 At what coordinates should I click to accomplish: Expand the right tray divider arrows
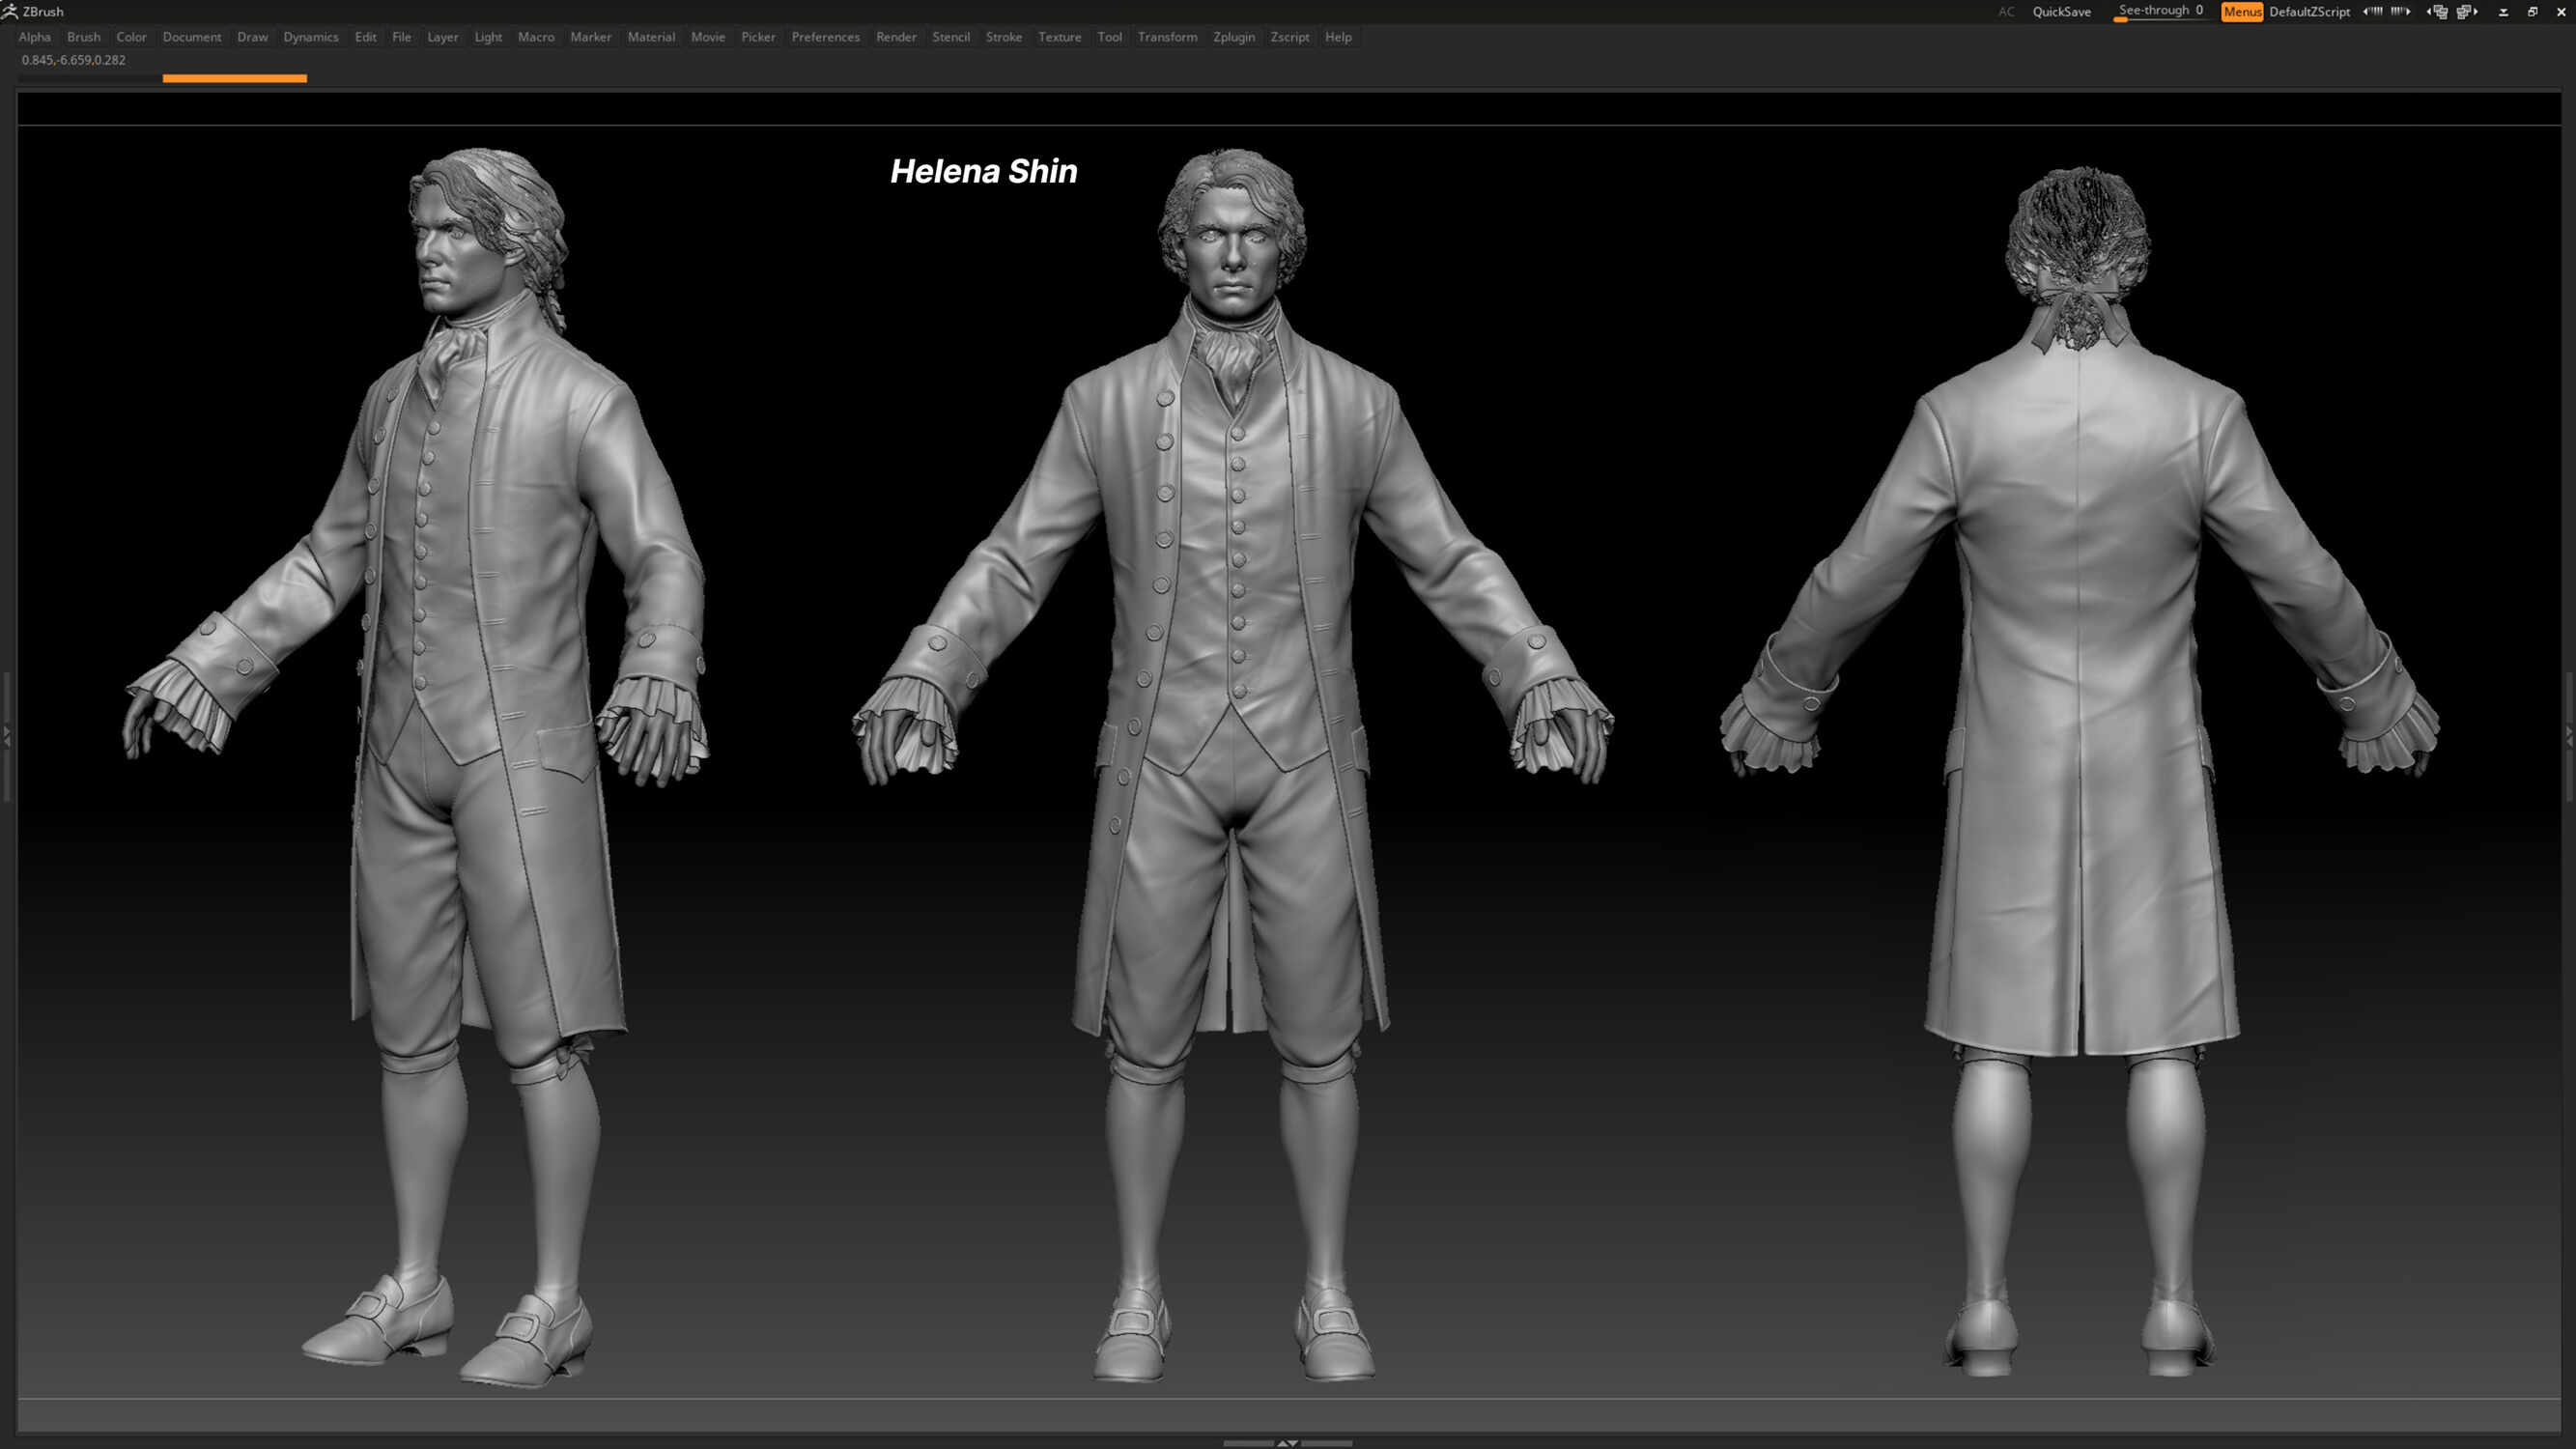coord(2569,737)
